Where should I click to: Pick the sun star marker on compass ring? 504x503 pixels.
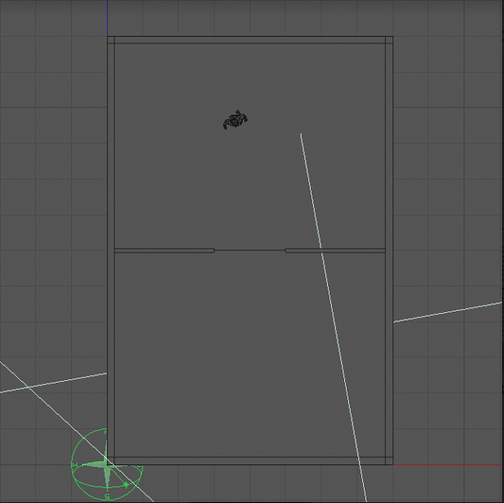pyautogui.click(x=126, y=485)
